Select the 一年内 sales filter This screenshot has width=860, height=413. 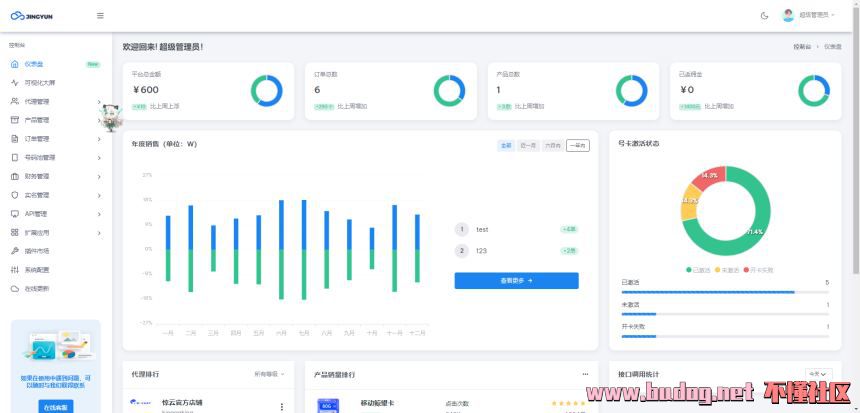(578, 145)
